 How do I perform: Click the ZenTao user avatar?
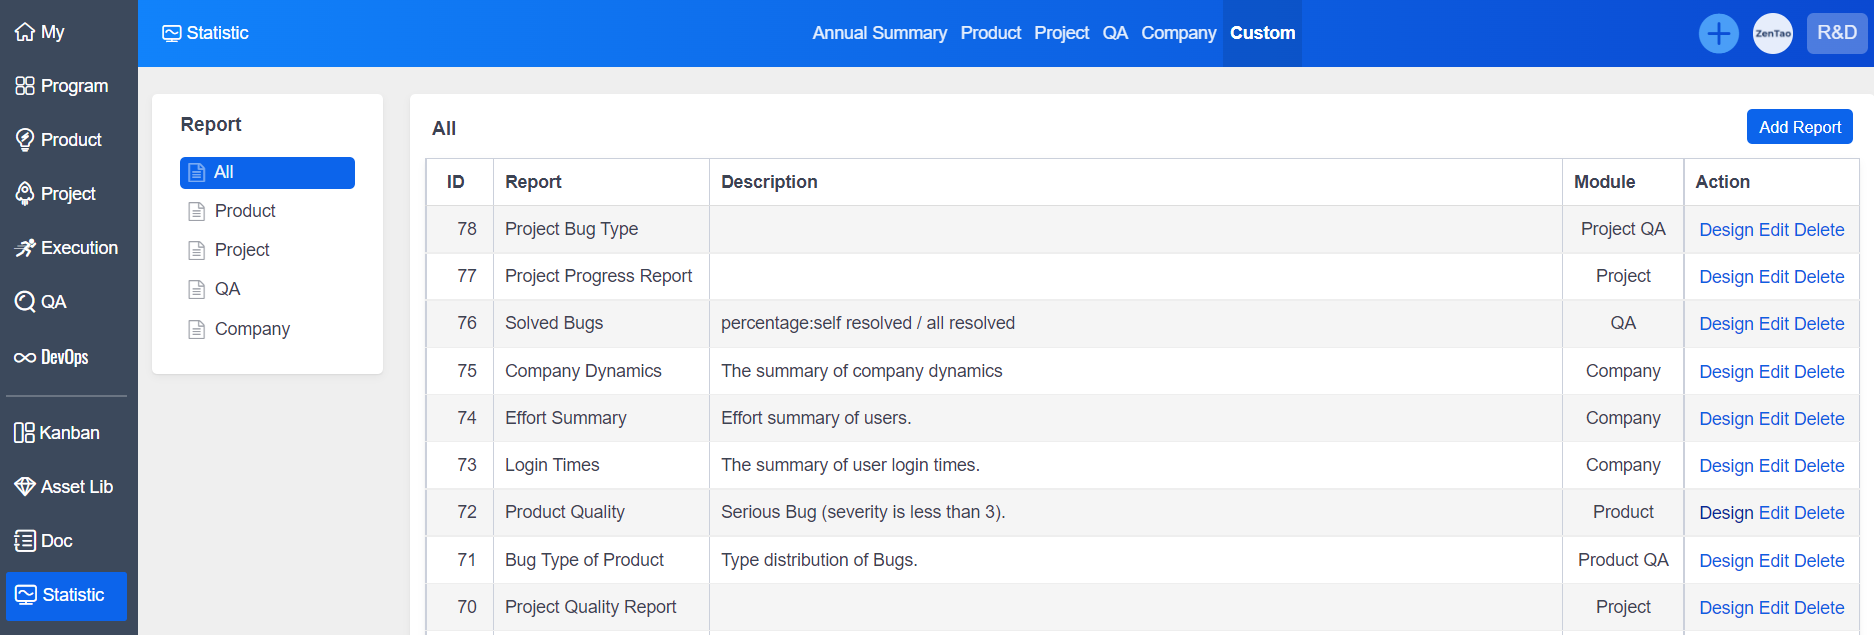[x=1772, y=33]
